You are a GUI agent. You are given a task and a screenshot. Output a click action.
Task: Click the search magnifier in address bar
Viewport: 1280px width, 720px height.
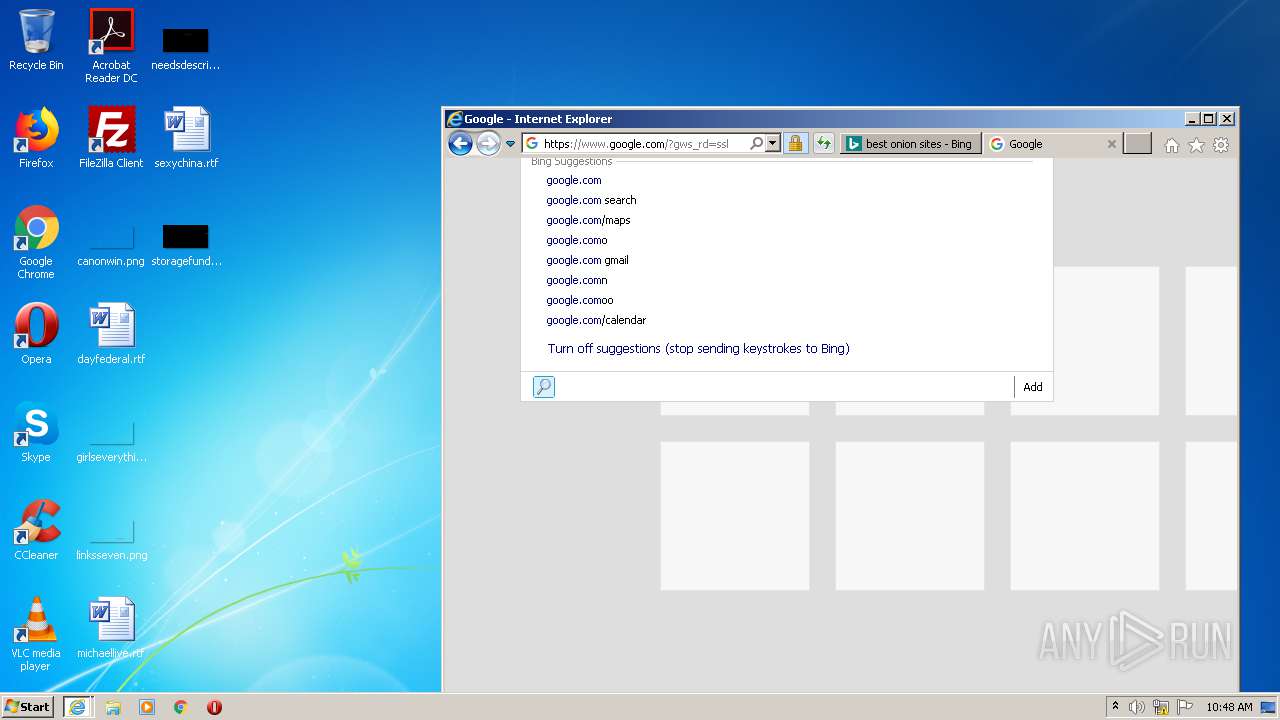[757, 144]
